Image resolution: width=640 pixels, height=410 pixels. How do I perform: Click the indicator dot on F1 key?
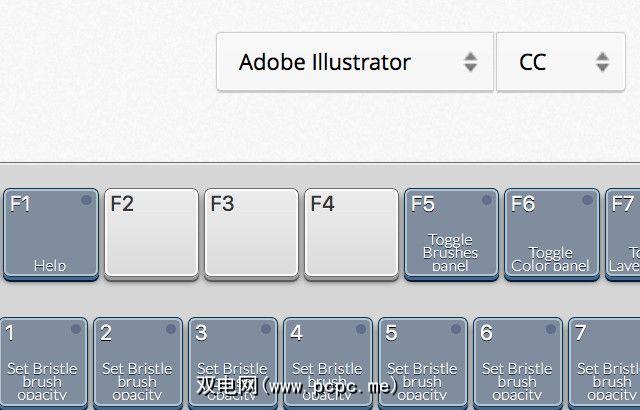(86, 201)
